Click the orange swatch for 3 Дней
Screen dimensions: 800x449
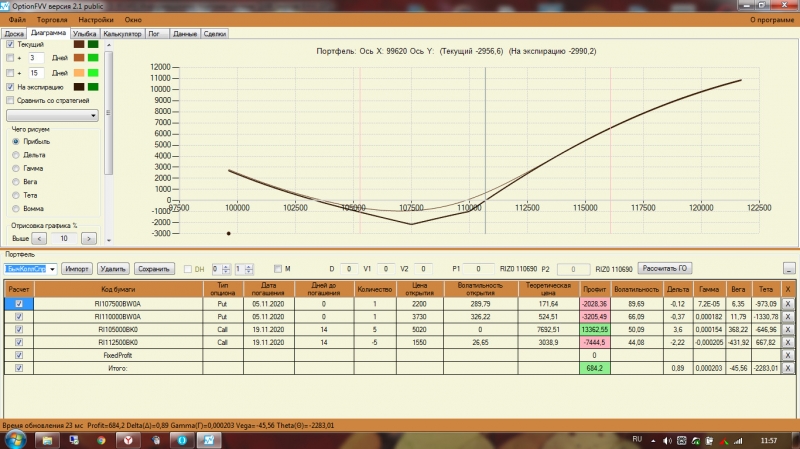[x=79, y=58]
